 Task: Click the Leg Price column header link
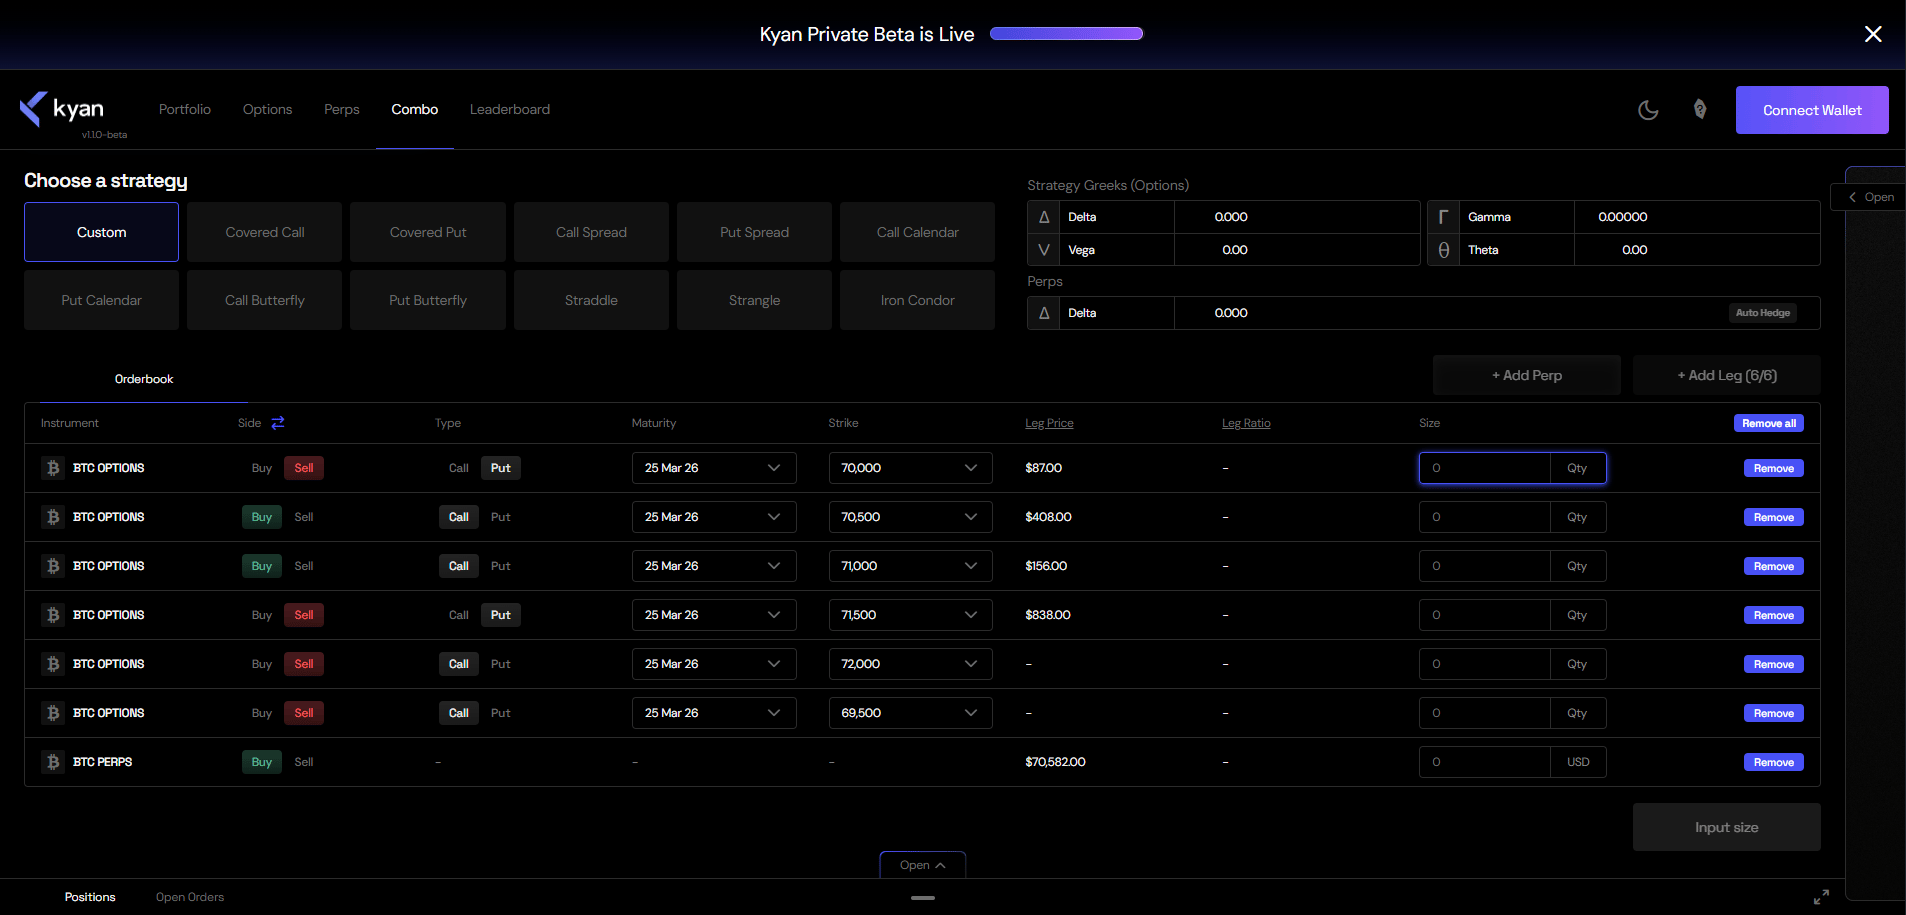coord(1049,423)
